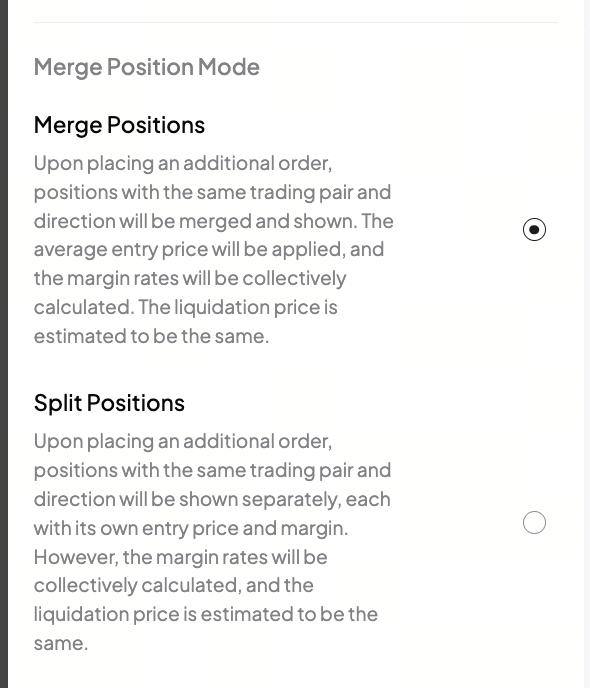Tap the Merge Positions option title
This screenshot has height=688, width=590.
tap(119, 125)
